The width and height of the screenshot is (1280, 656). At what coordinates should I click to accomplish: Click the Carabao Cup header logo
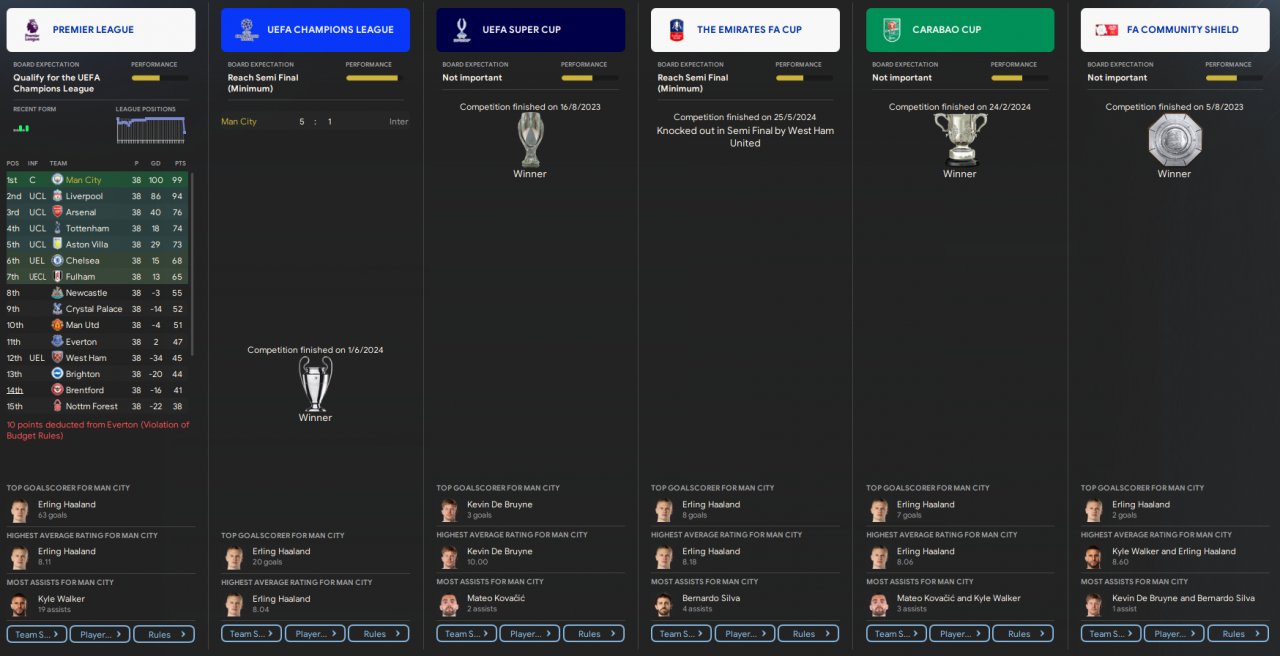[x=891, y=30]
